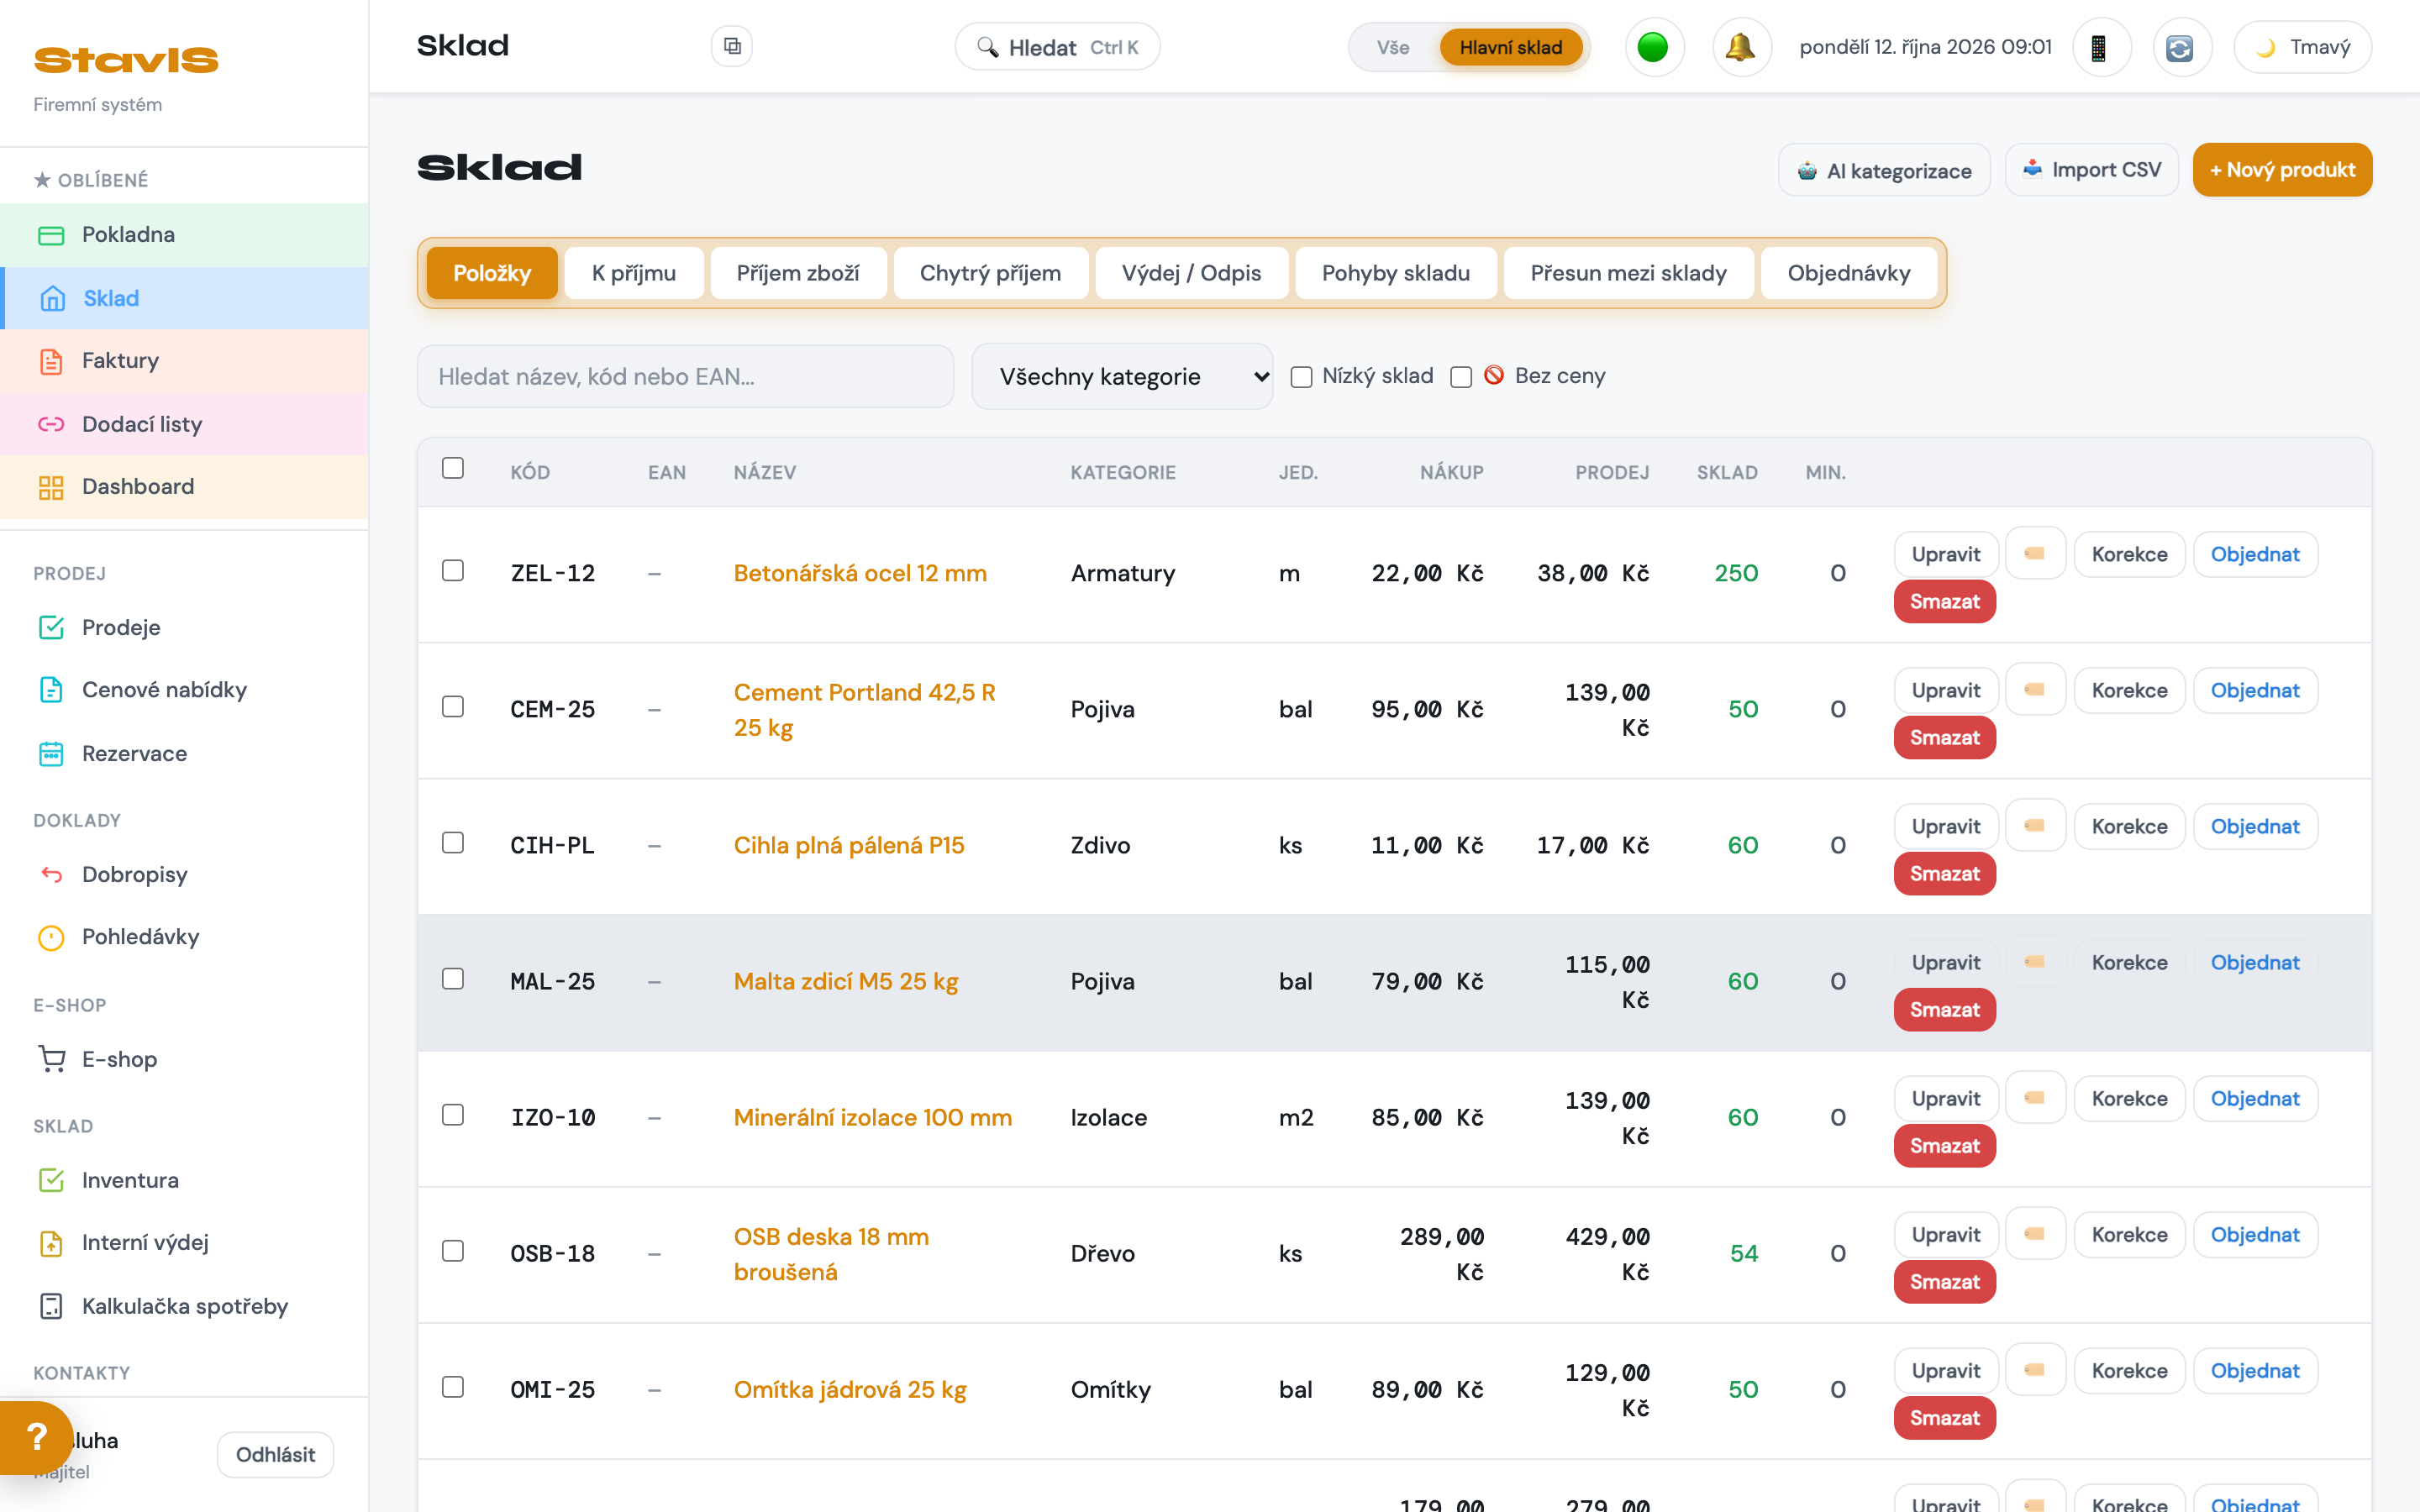Click the label tag icon for CEM-25 row
2420x1512 pixels.
click(x=2035, y=689)
